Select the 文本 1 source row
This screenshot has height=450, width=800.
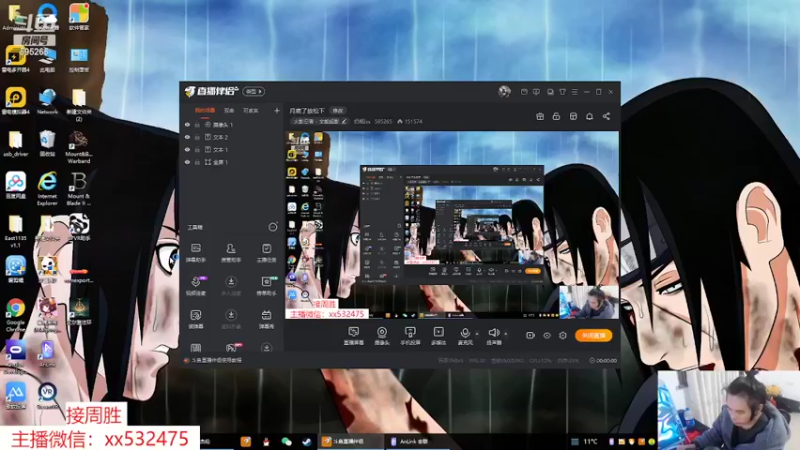[232, 149]
